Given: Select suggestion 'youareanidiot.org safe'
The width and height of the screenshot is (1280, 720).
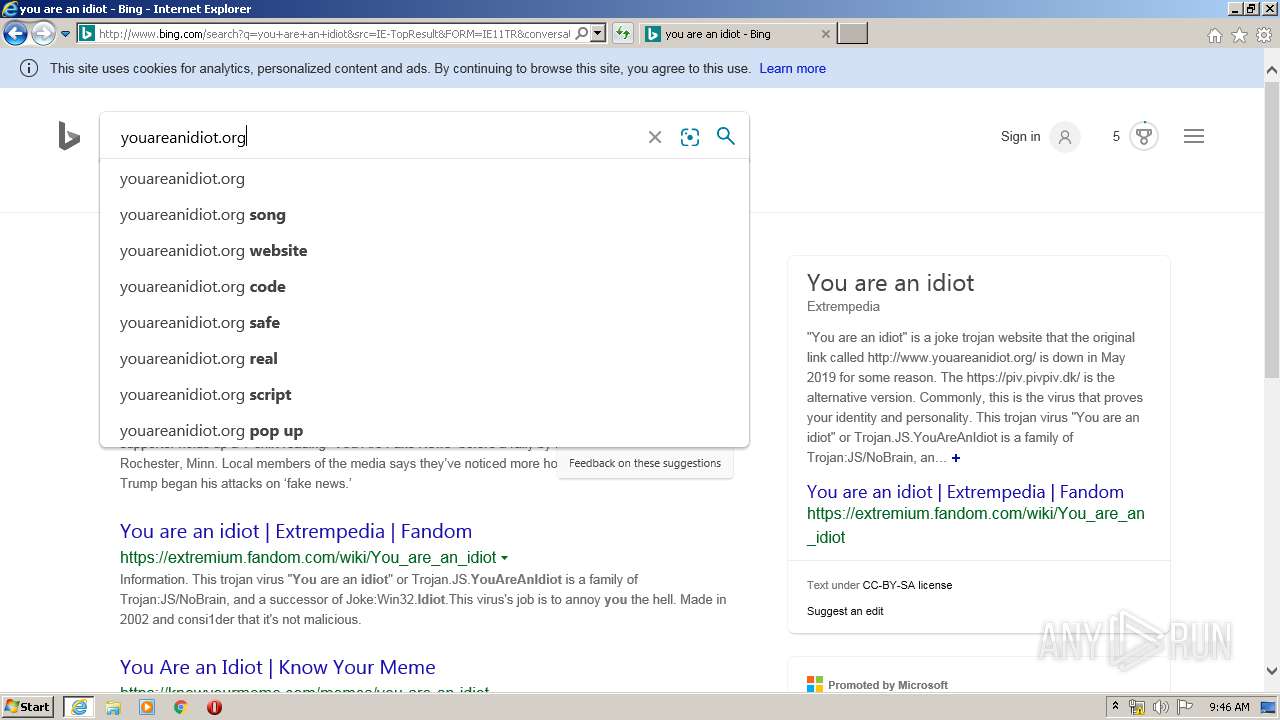Looking at the screenshot, I should (424, 323).
